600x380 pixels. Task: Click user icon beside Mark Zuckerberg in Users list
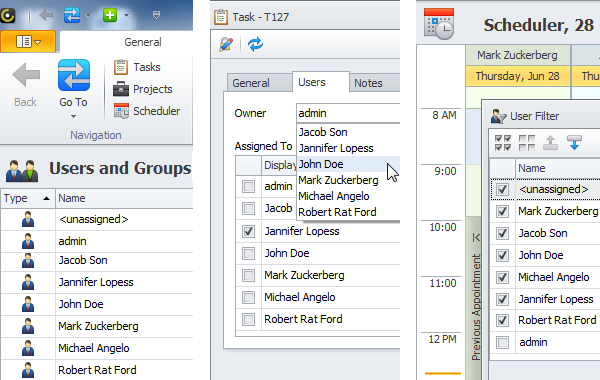pyautogui.click(x=28, y=326)
